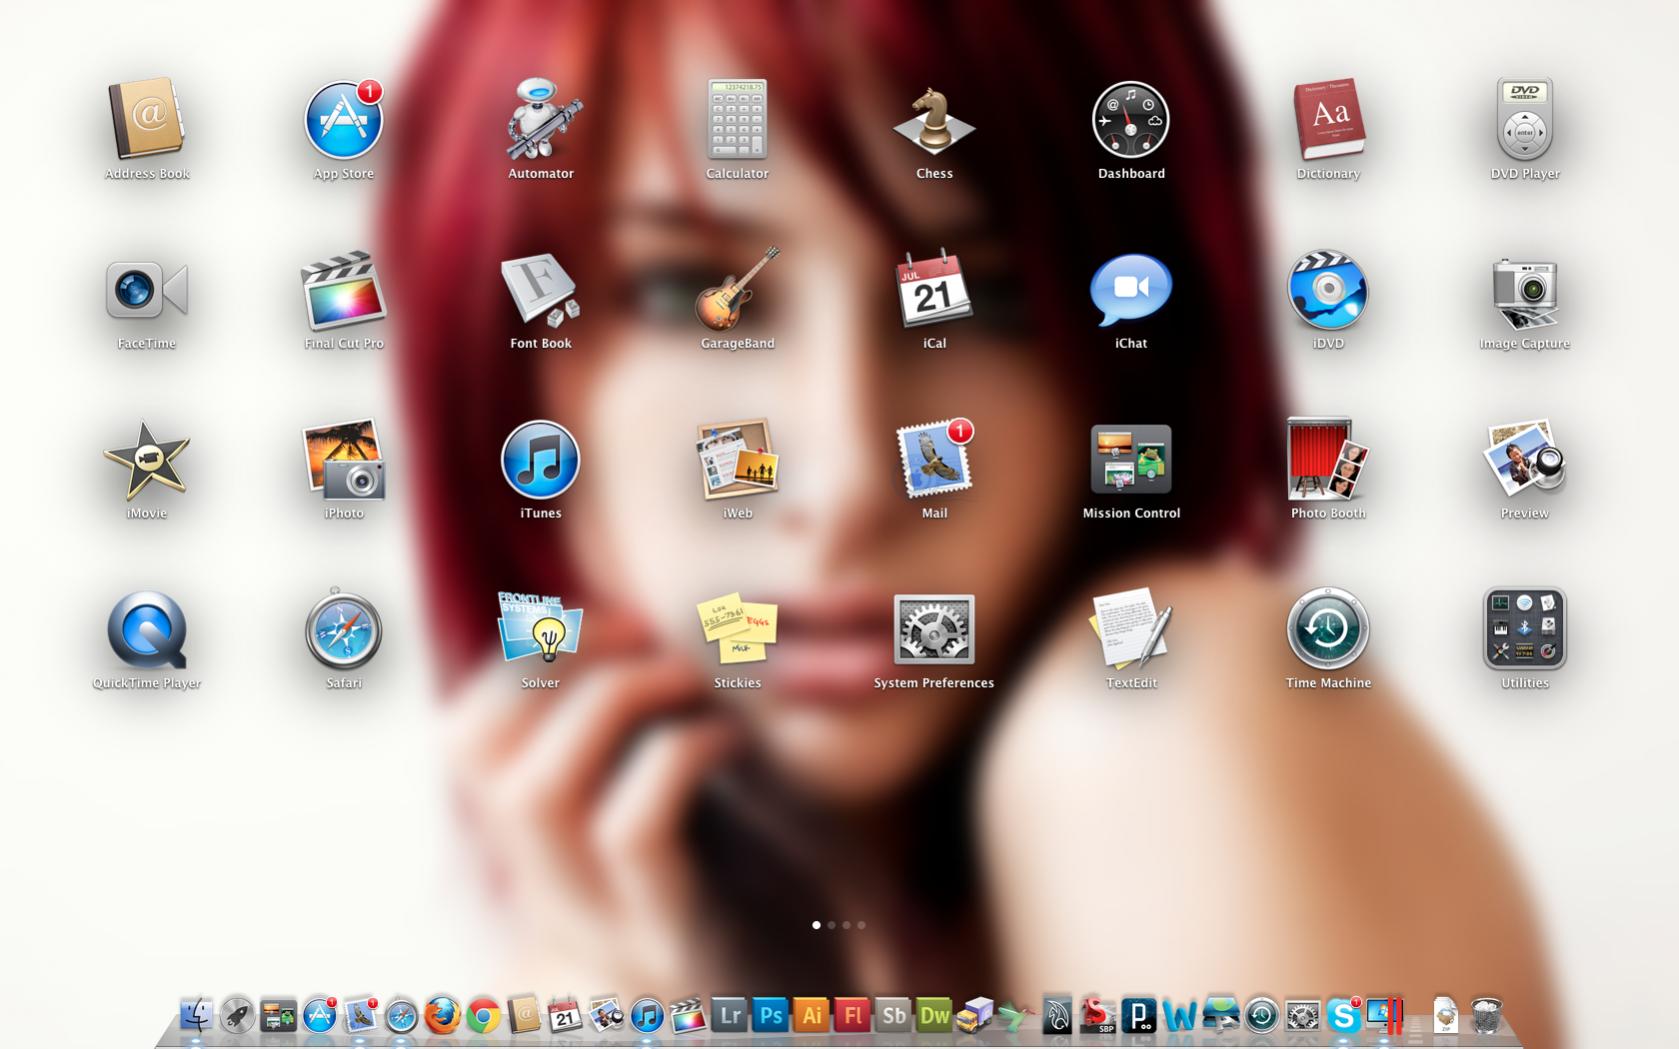Open the Stickies app

pyautogui.click(x=737, y=630)
